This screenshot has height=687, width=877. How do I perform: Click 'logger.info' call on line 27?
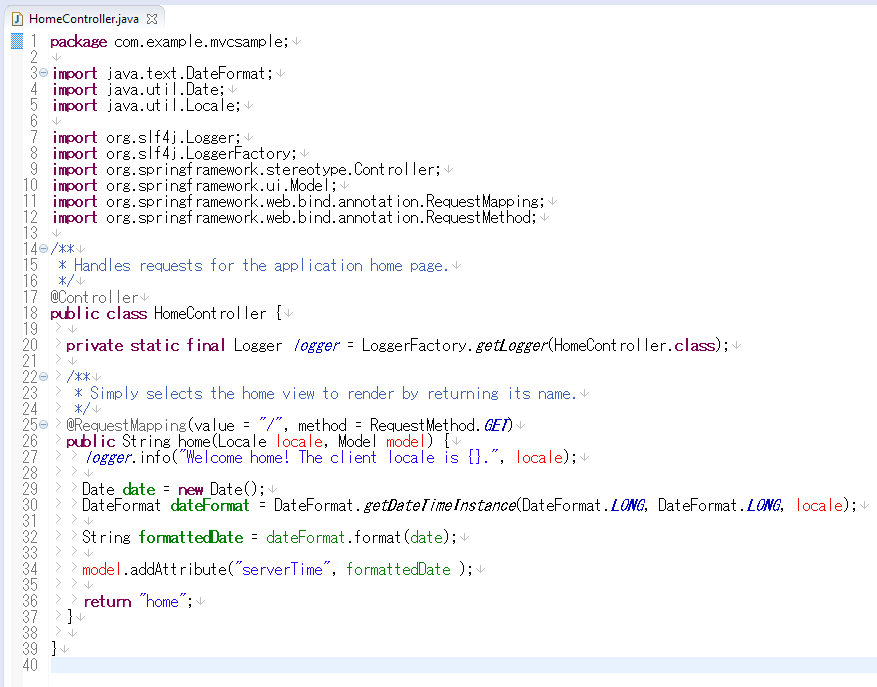coord(128,457)
